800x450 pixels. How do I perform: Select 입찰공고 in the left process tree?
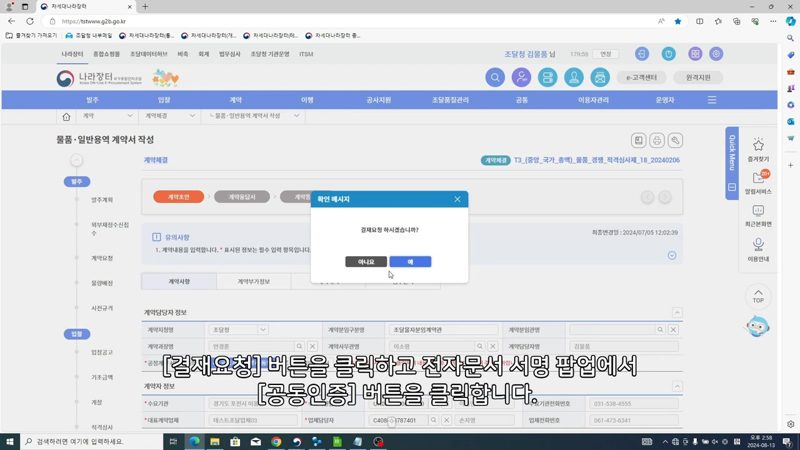click(x=102, y=353)
